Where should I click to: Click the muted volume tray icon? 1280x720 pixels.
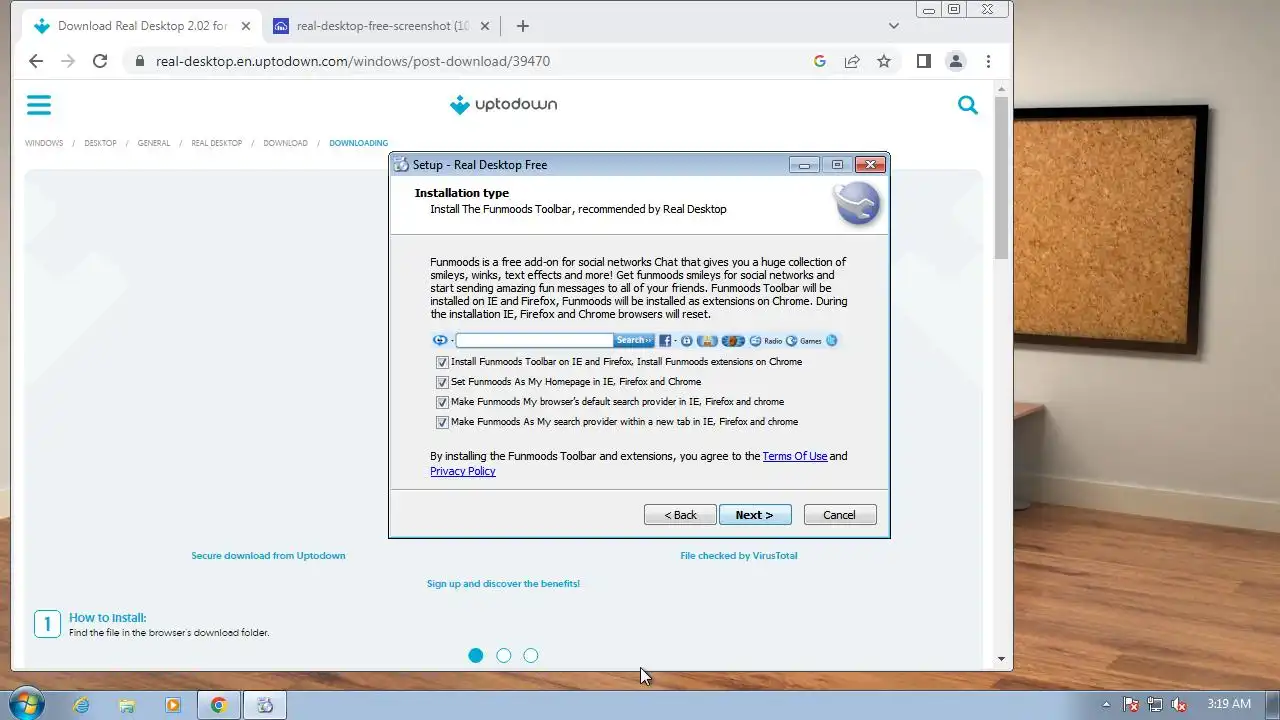tap(1179, 704)
